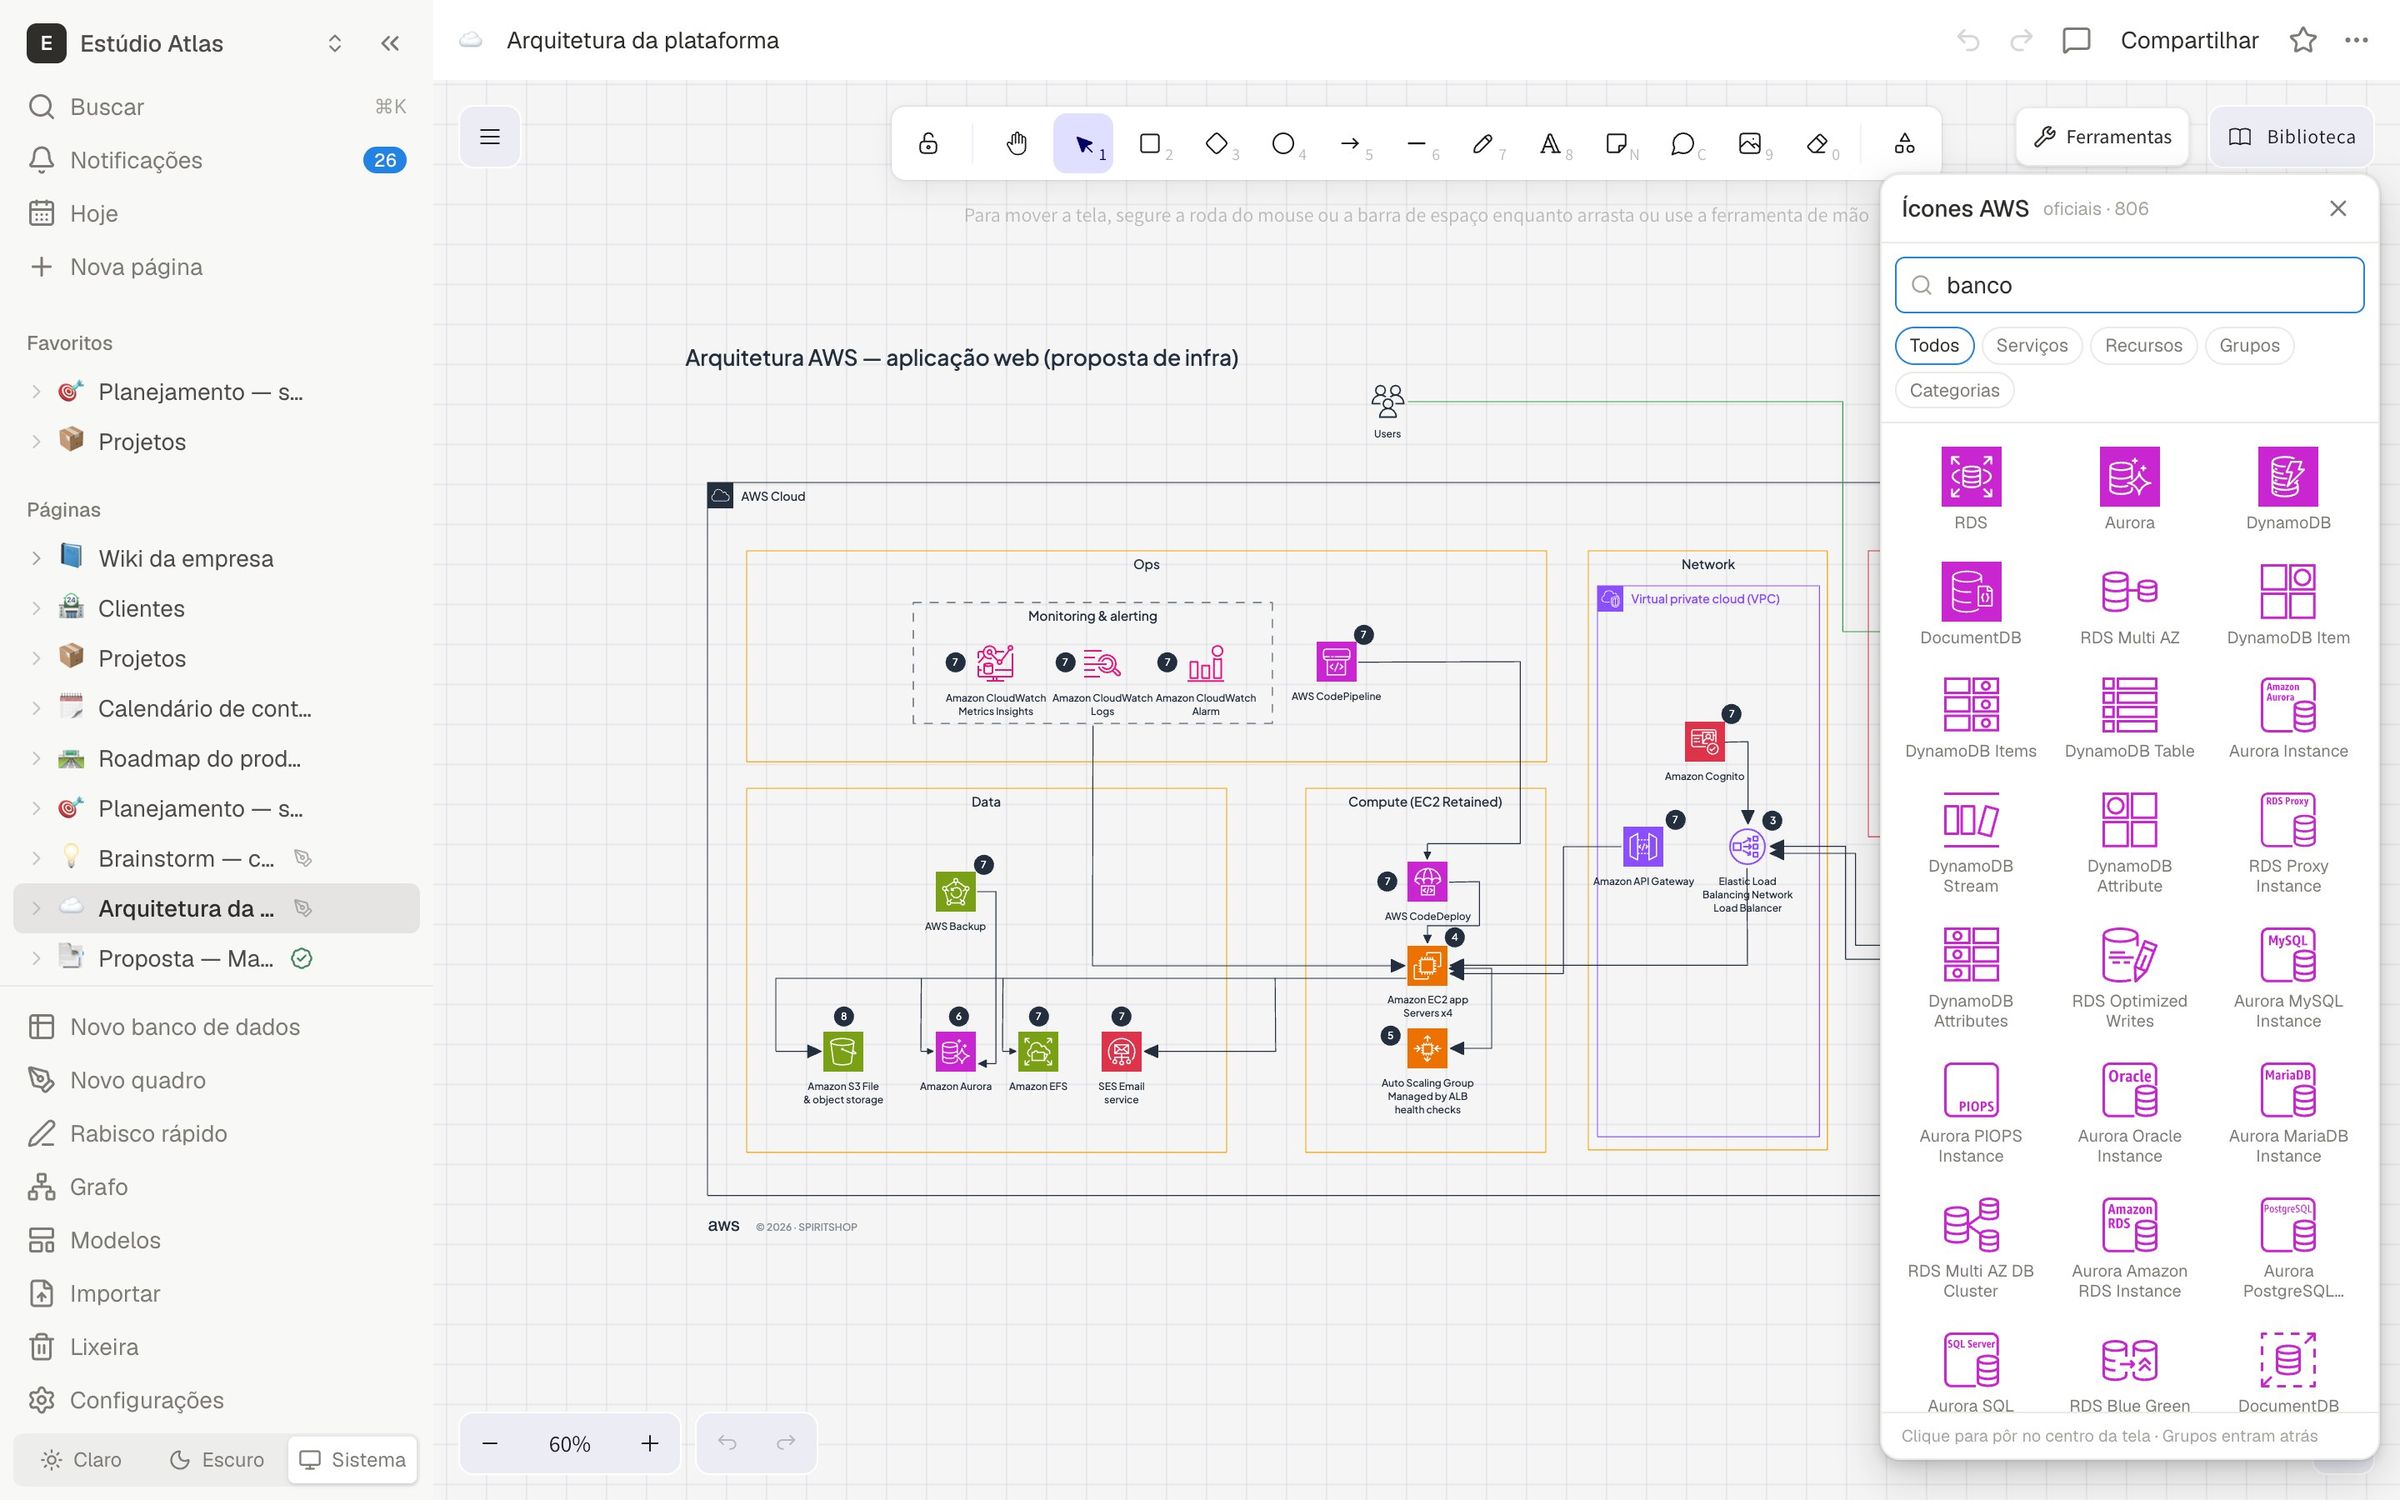Viewport: 2400px width, 1500px height.
Task: Select the pencil draw tool
Action: 1483,144
